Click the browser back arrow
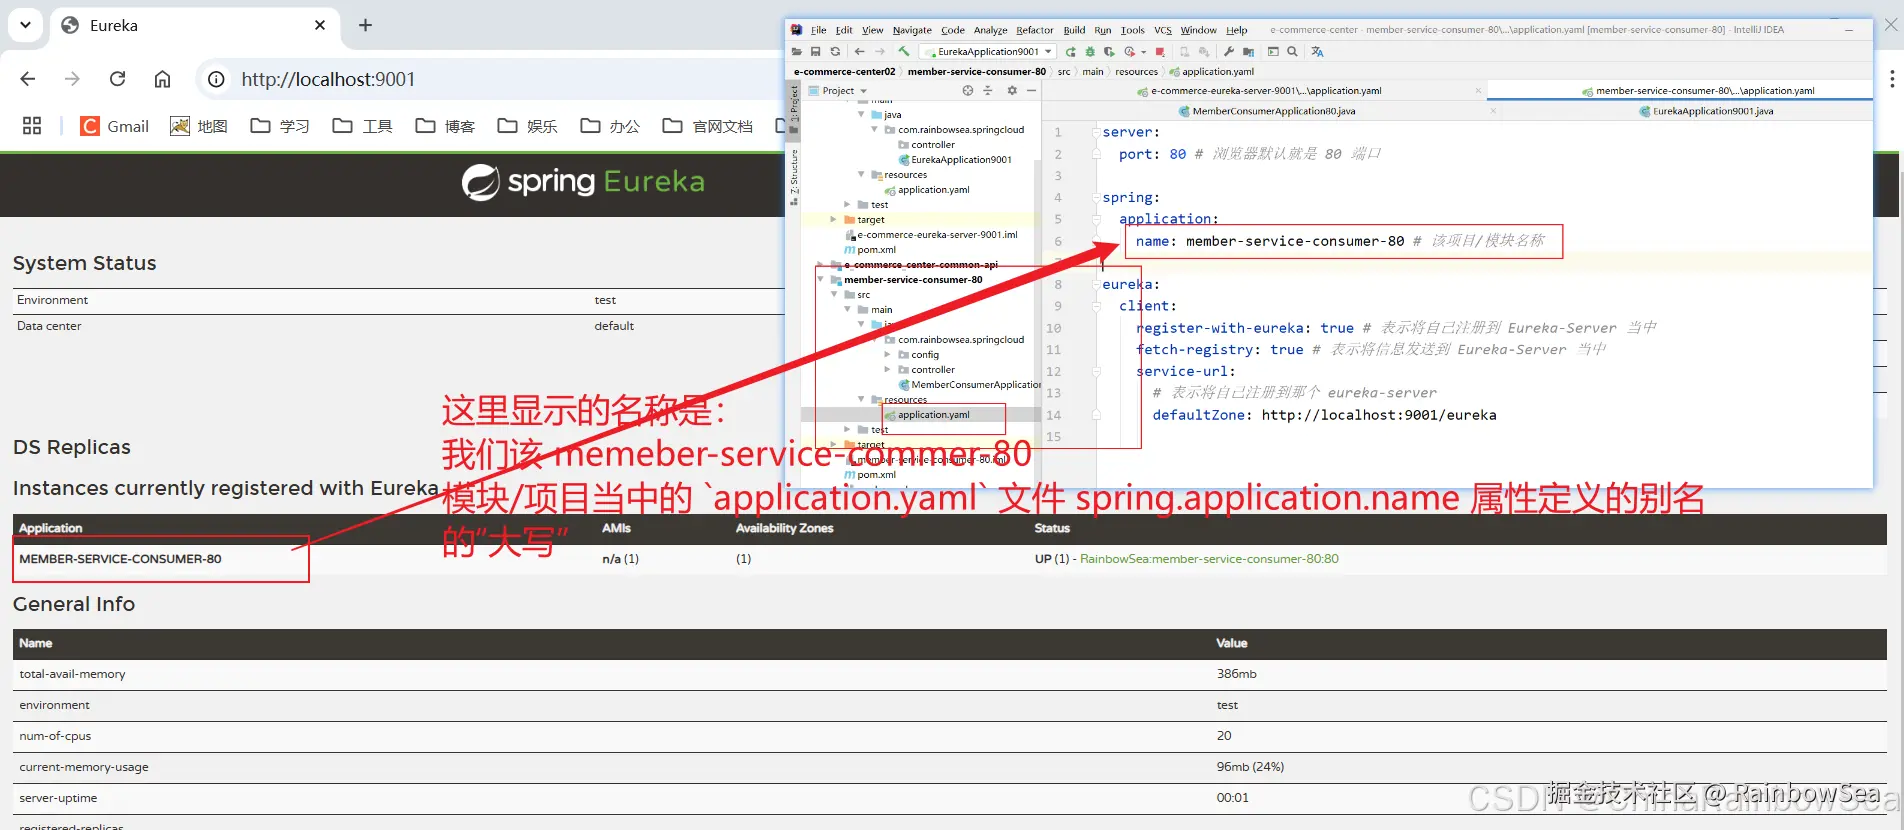 (x=27, y=79)
